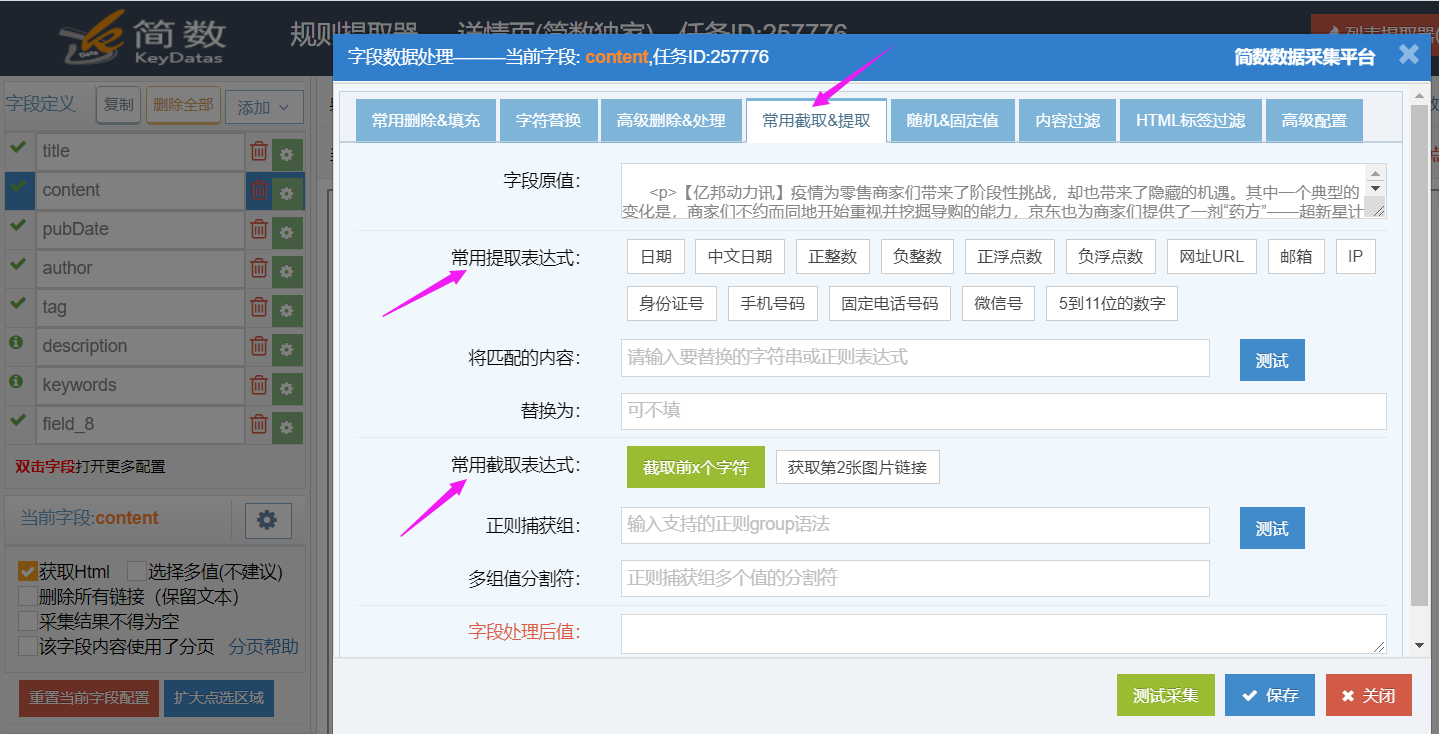1439x734 pixels.
Task: Click the info icon beside description field
Action: click(16, 342)
